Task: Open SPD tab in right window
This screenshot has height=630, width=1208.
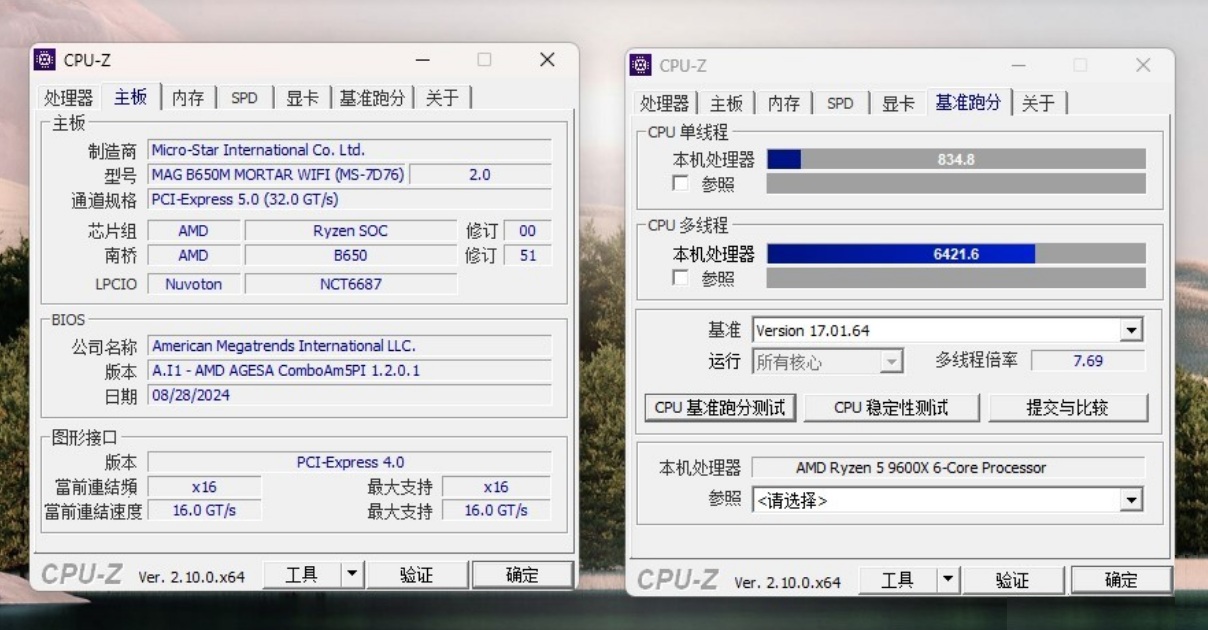Action: 840,103
